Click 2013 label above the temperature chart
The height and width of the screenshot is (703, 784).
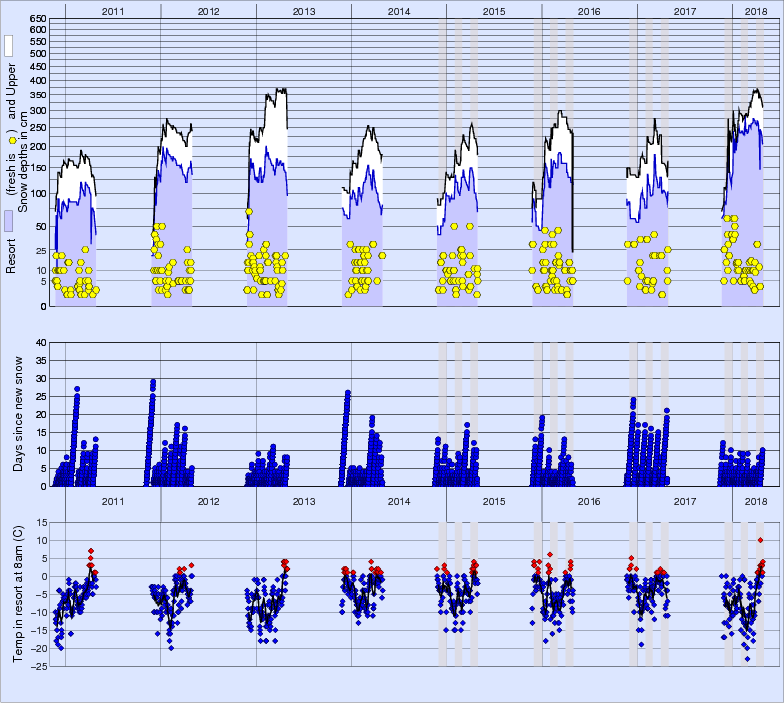[303, 501]
